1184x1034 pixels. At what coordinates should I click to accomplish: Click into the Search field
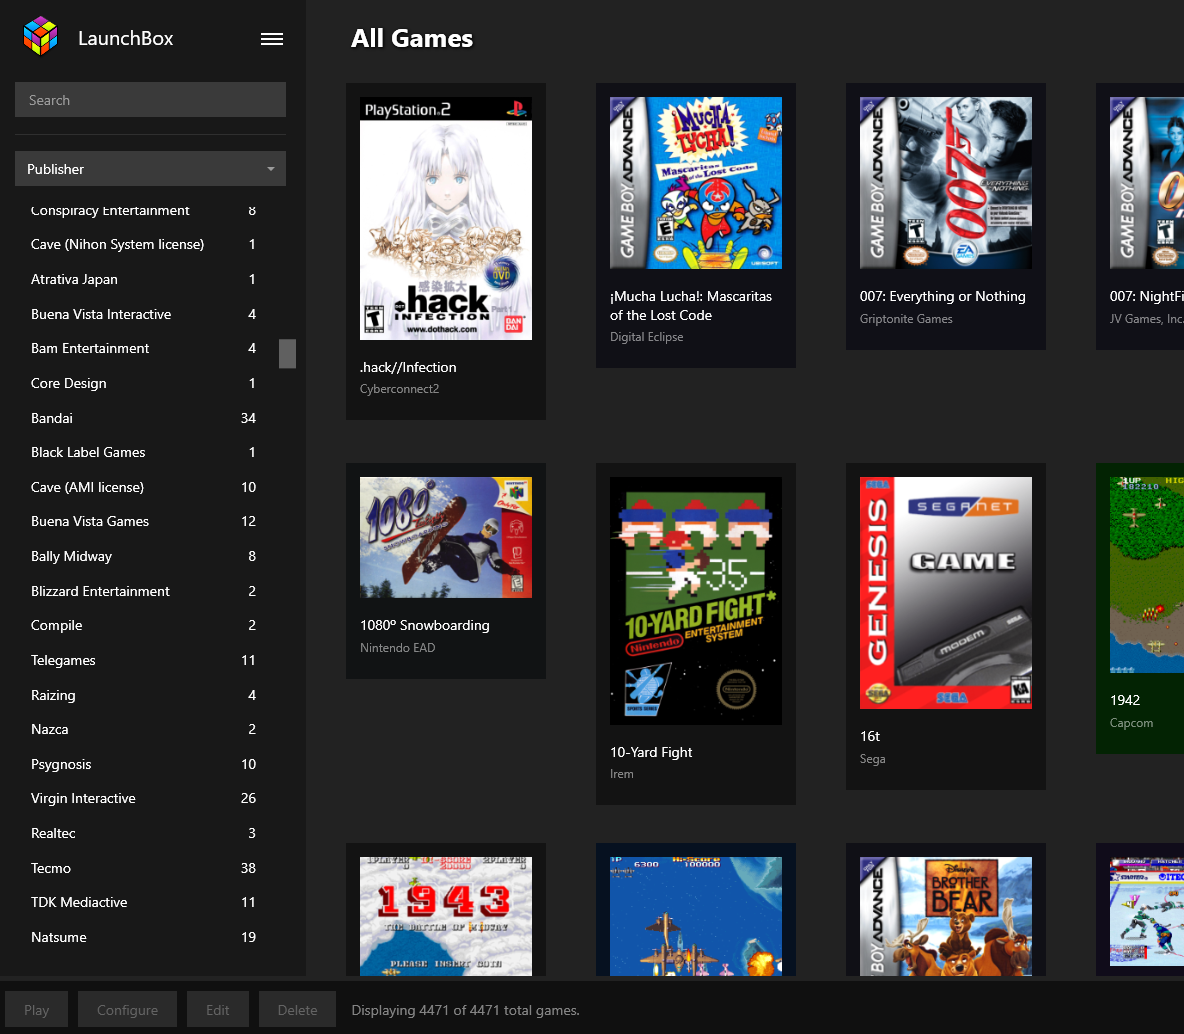(150, 100)
